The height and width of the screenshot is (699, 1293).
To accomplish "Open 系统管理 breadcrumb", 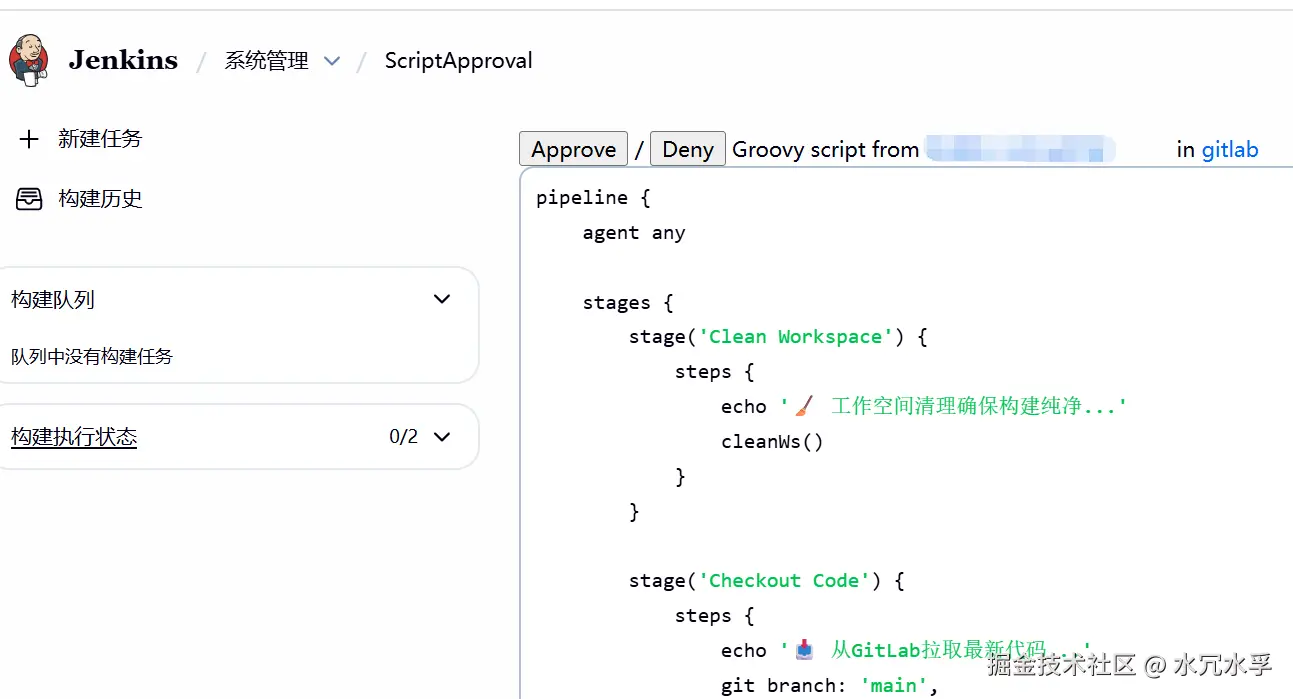I will (x=266, y=61).
